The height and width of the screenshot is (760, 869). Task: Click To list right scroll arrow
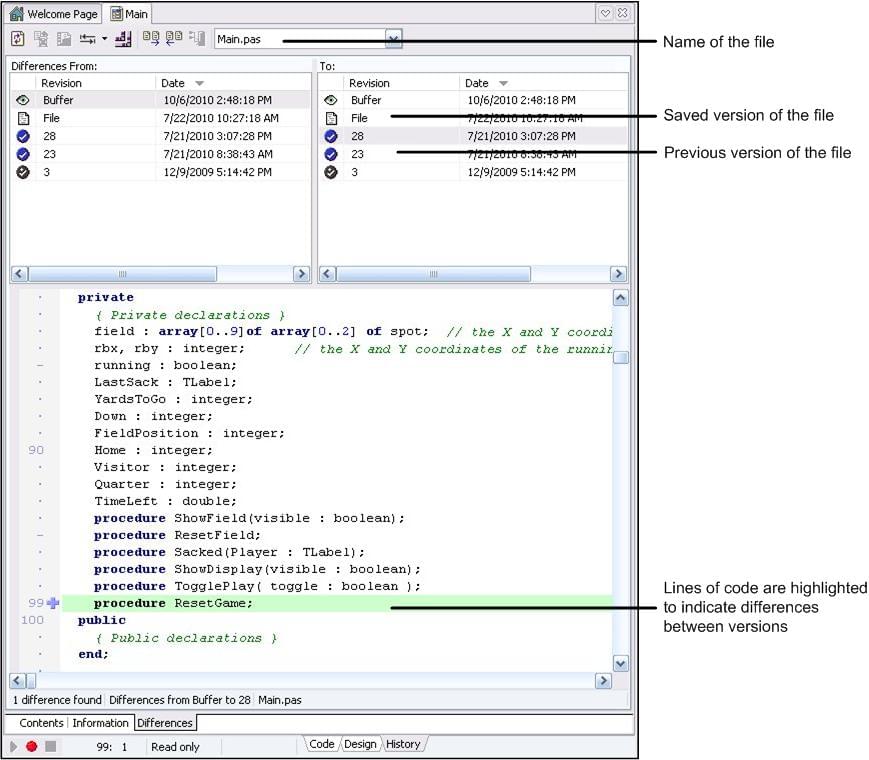click(618, 274)
